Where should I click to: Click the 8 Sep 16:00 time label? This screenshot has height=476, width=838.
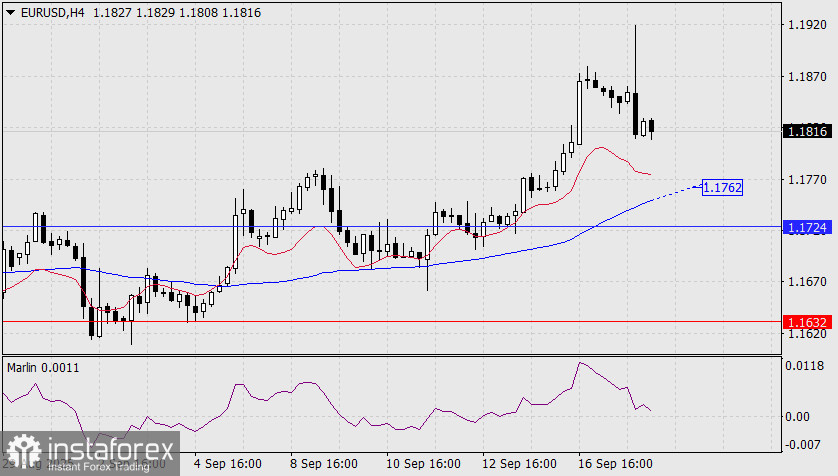pos(323,464)
